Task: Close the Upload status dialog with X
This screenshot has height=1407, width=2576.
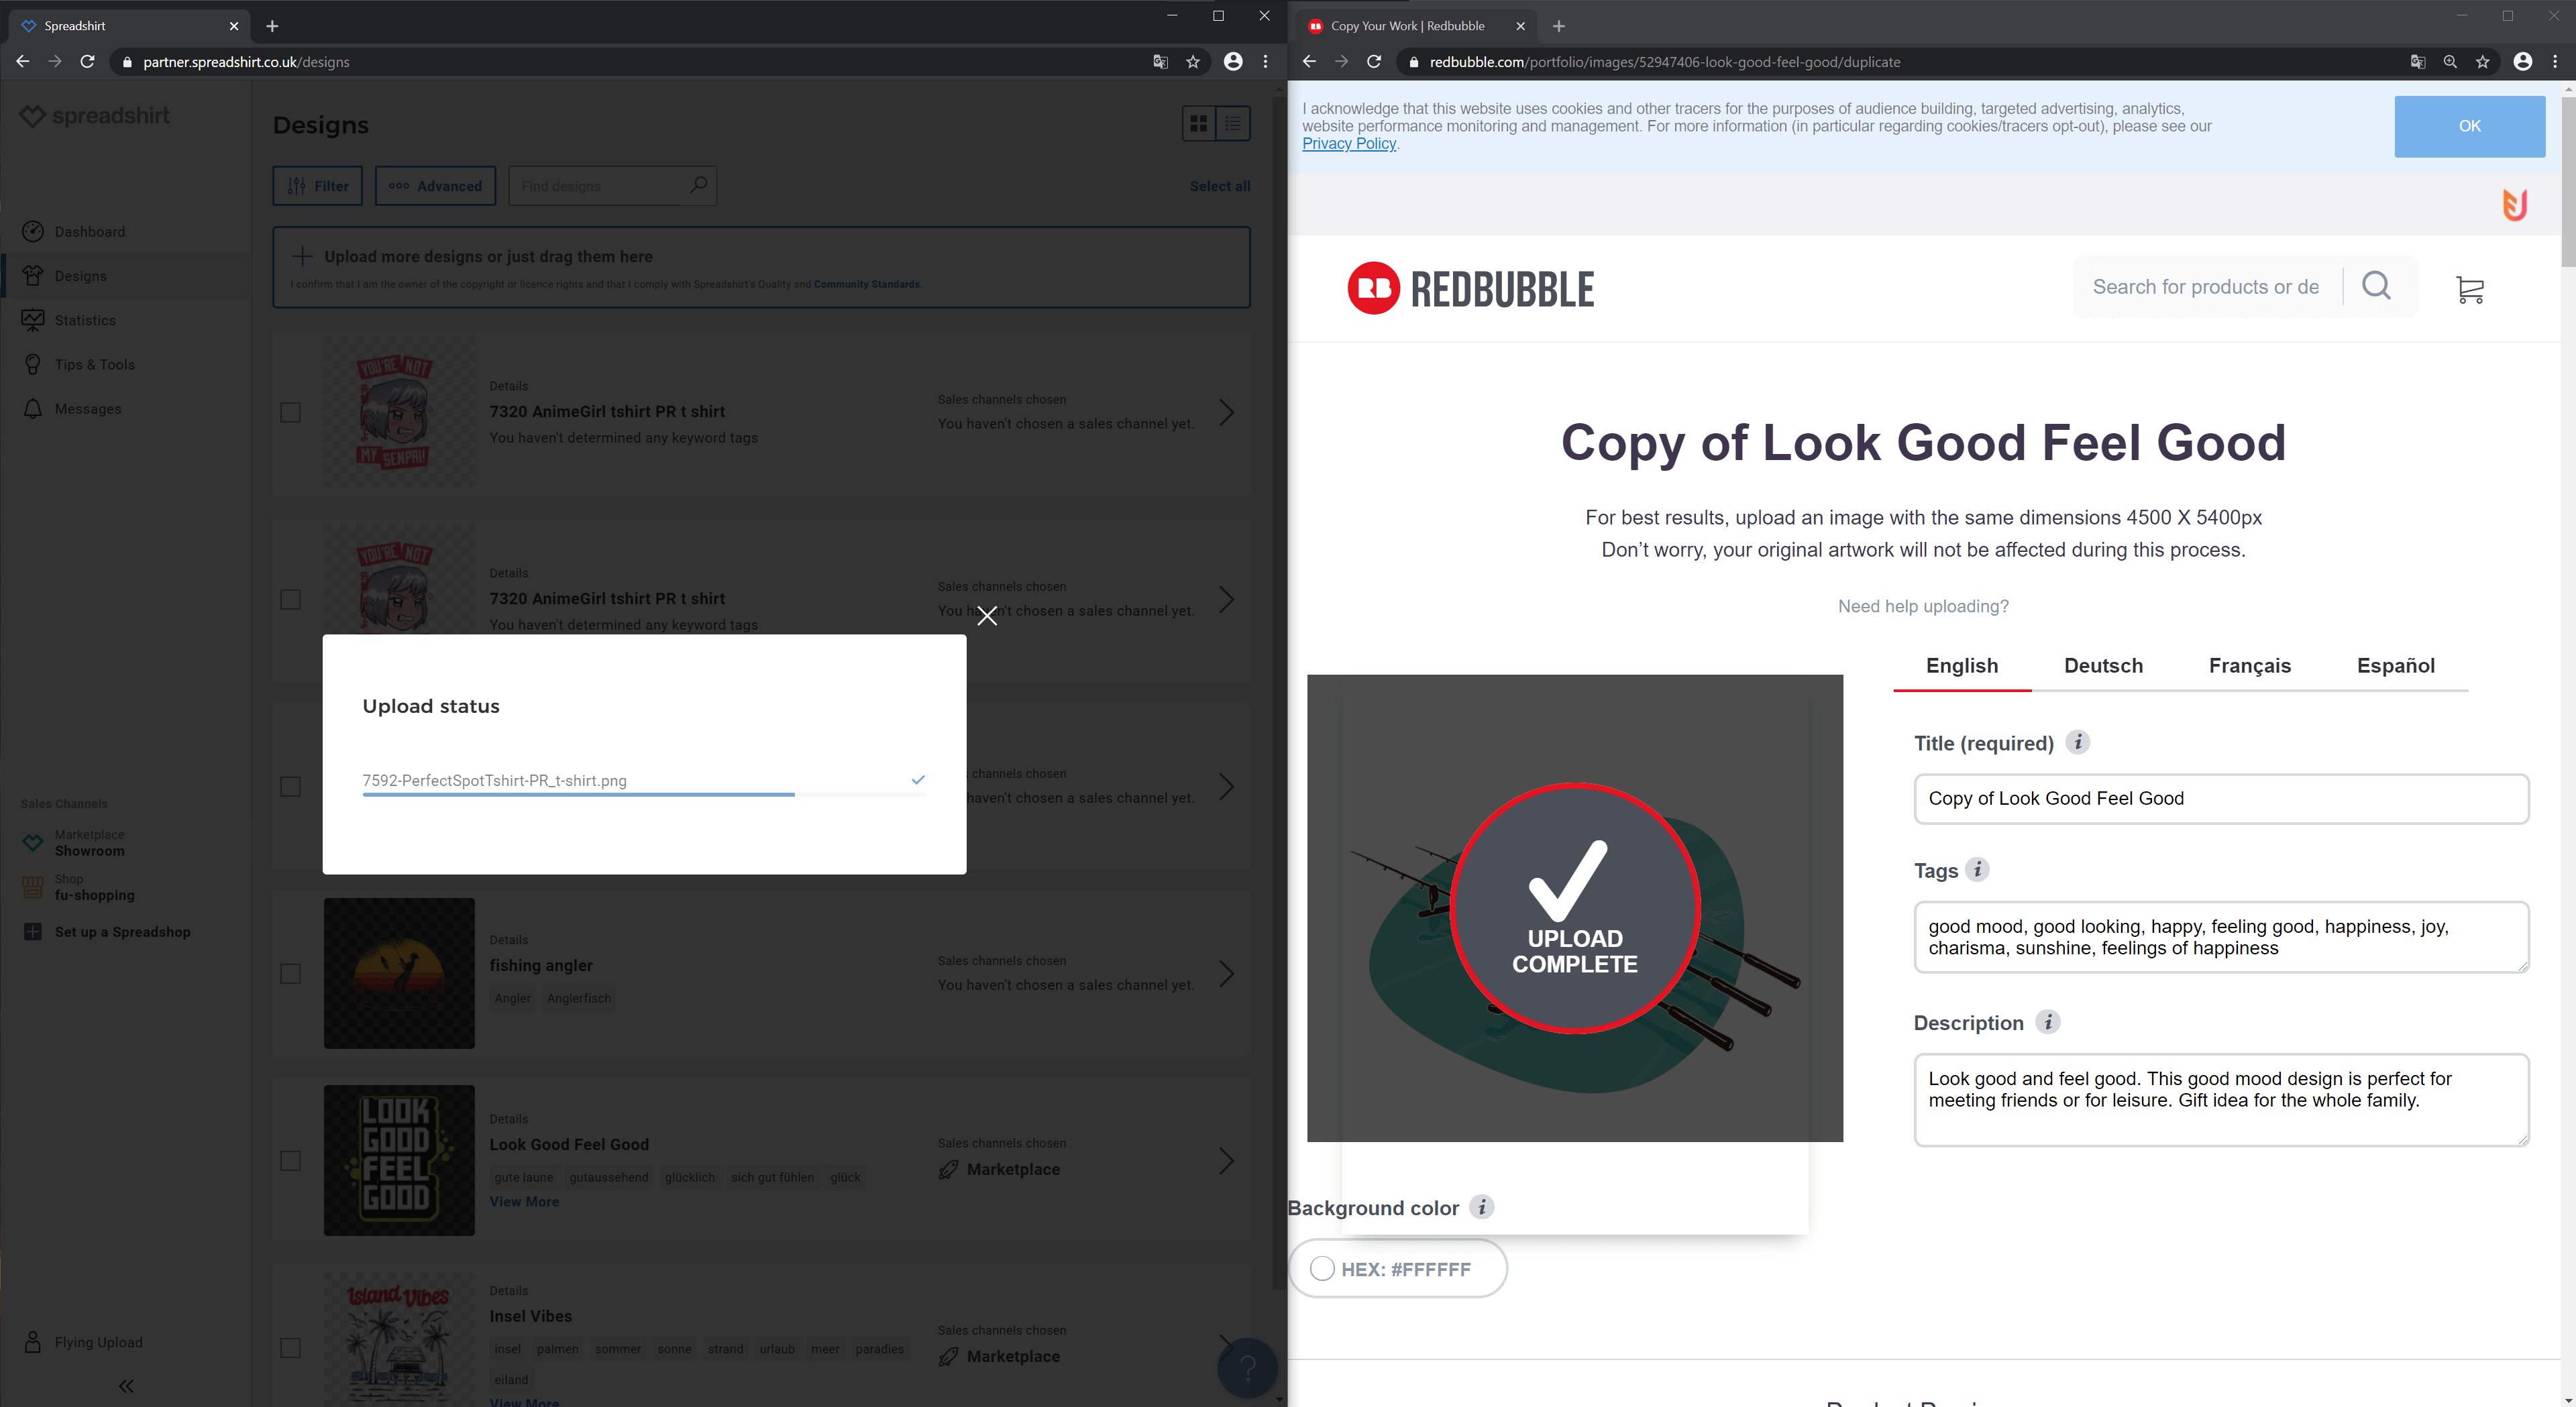Action: coord(986,616)
